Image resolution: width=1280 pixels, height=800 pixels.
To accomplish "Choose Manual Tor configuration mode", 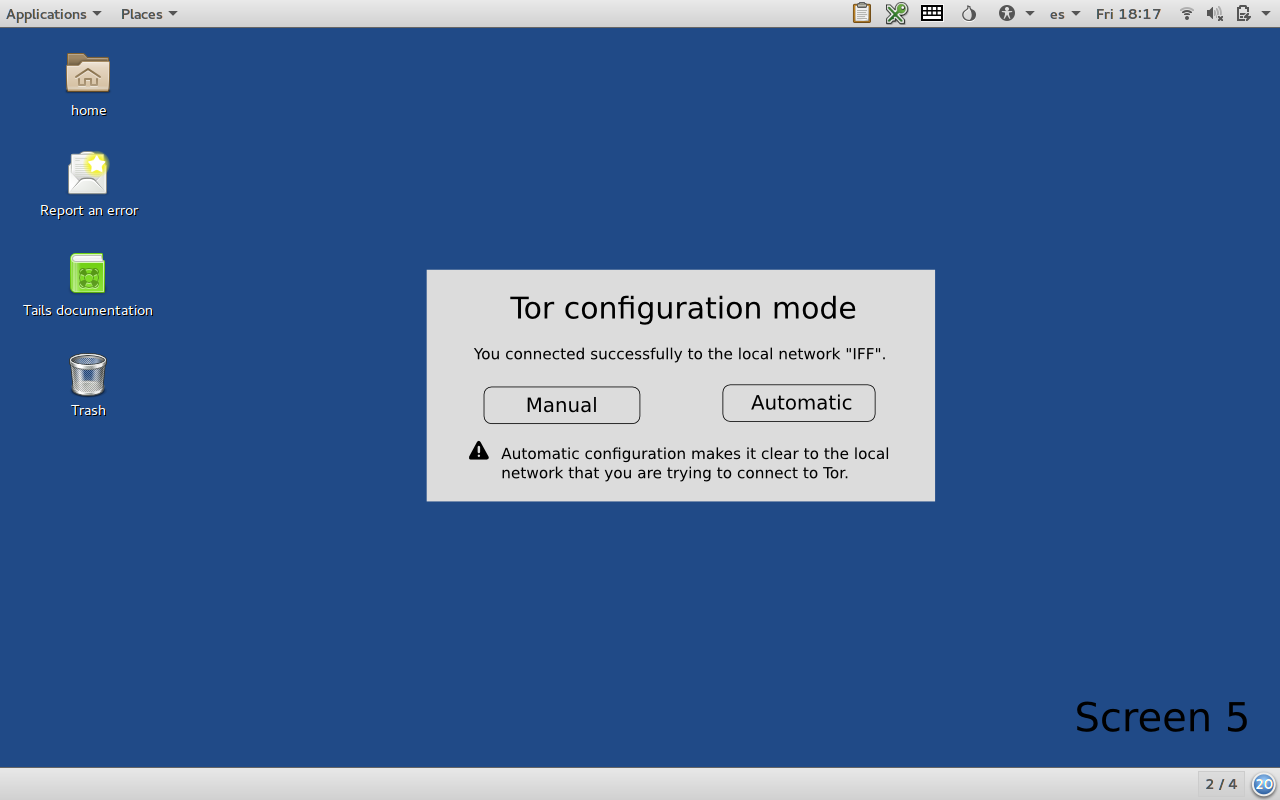I will tap(561, 405).
